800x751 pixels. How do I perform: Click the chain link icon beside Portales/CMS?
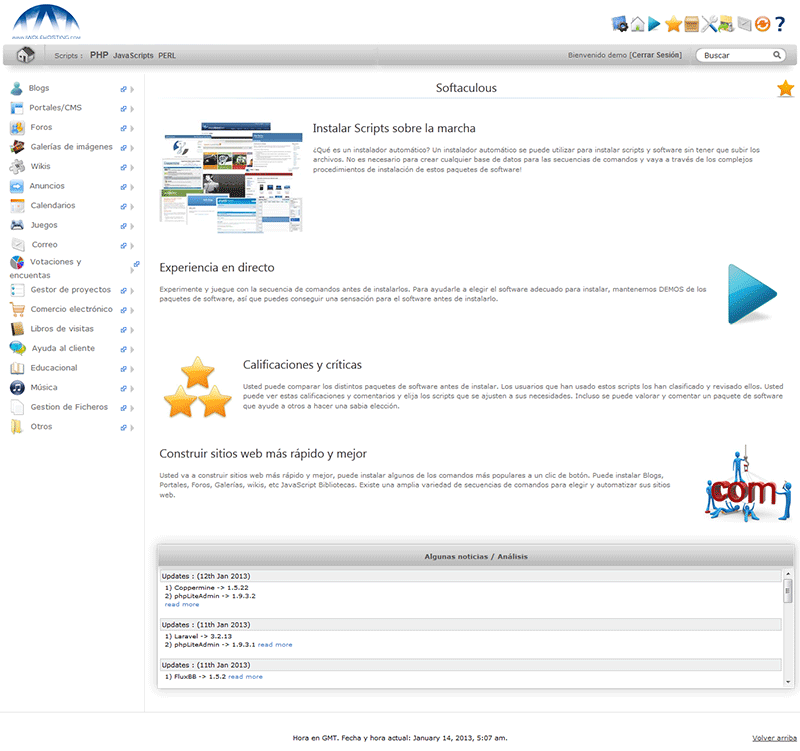coord(123,109)
